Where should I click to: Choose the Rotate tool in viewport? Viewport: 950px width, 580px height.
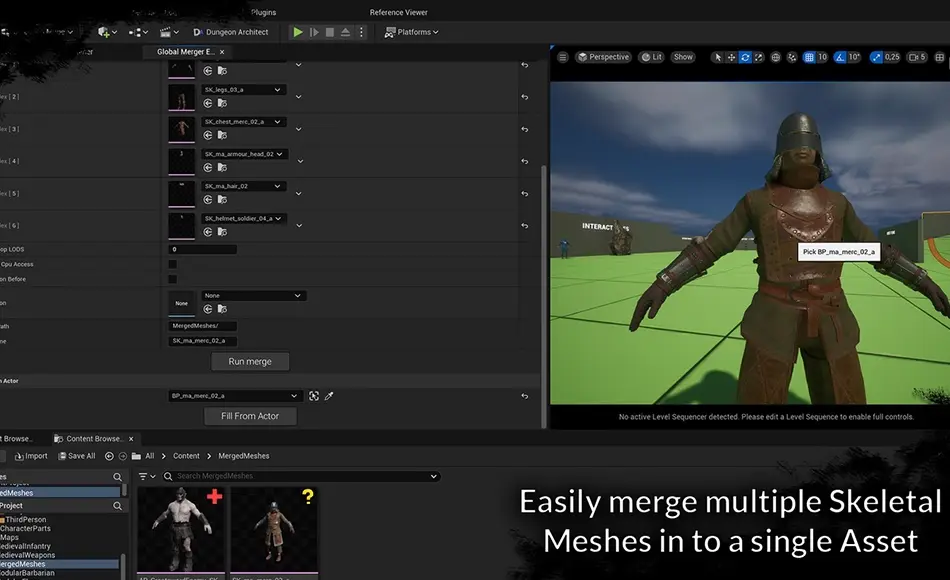pos(745,57)
